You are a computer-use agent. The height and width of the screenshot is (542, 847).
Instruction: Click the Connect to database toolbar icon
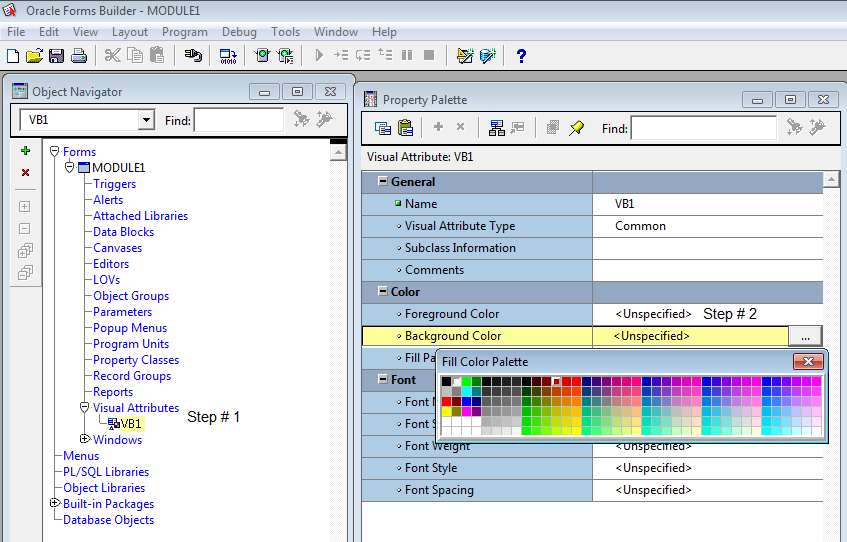click(x=194, y=56)
